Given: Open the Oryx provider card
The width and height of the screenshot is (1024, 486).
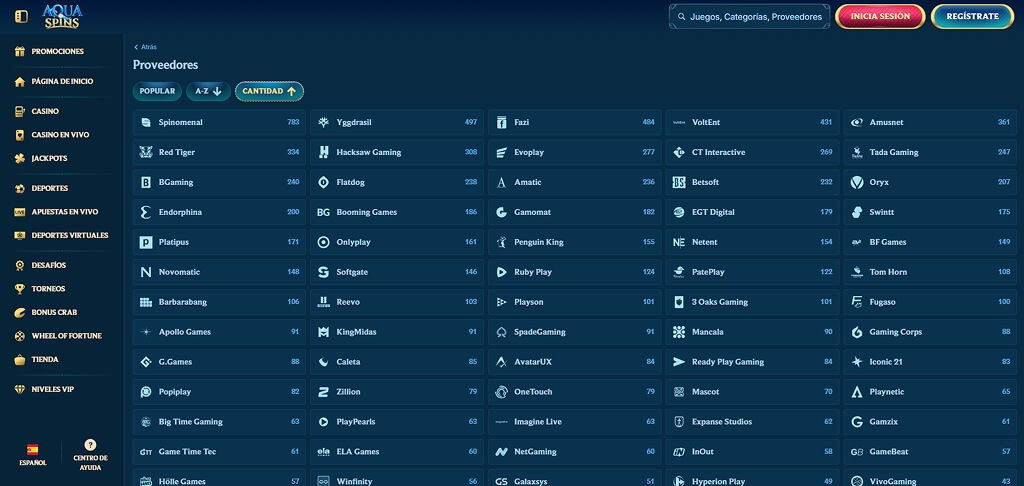Looking at the screenshot, I should [930, 183].
